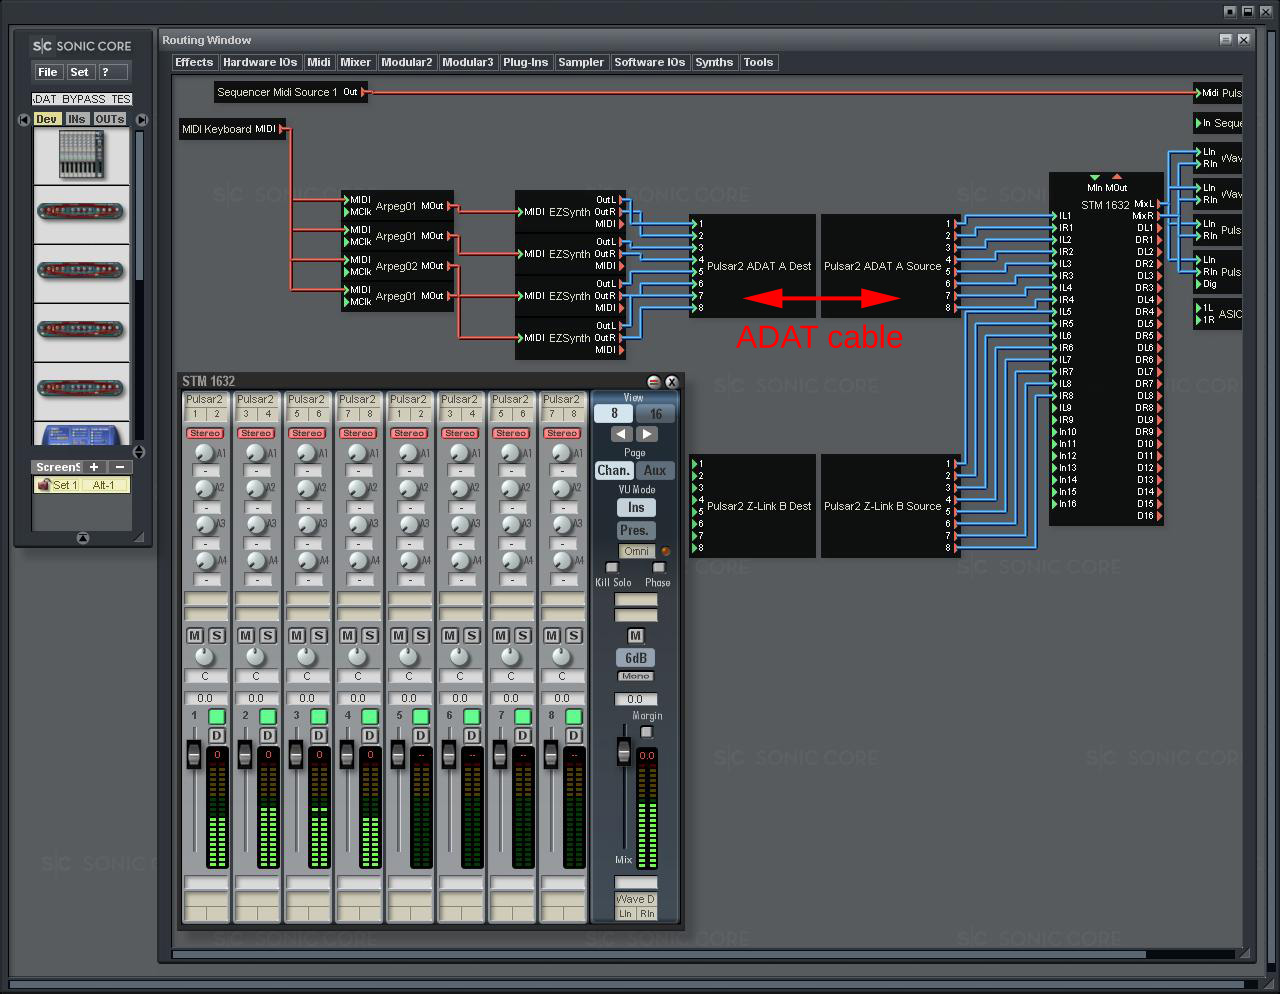1280x994 pixels.
Task: Switch mixer view to 8 channels
Action: click(x=614, y=413)
